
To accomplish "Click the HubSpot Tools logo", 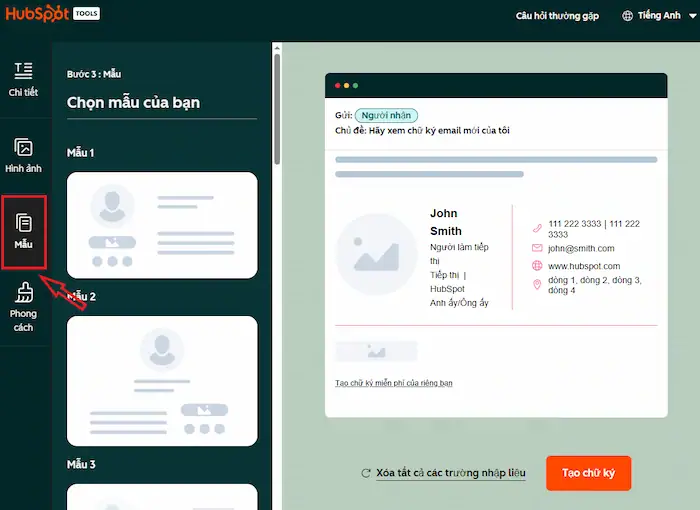I will (50, 15).
